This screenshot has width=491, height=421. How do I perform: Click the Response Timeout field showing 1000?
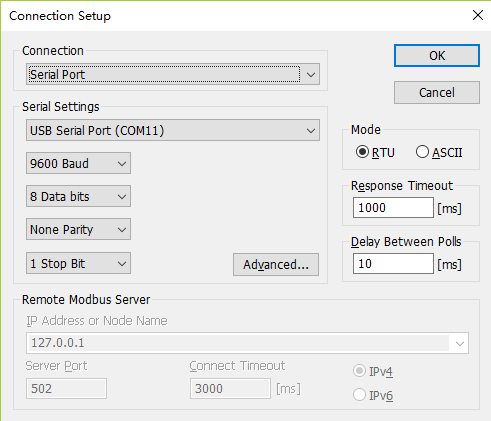[393, 208]
